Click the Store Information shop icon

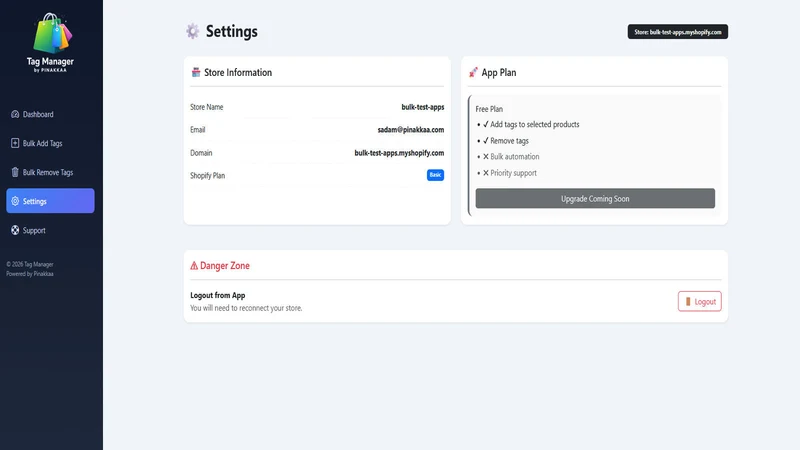(195, 72)
